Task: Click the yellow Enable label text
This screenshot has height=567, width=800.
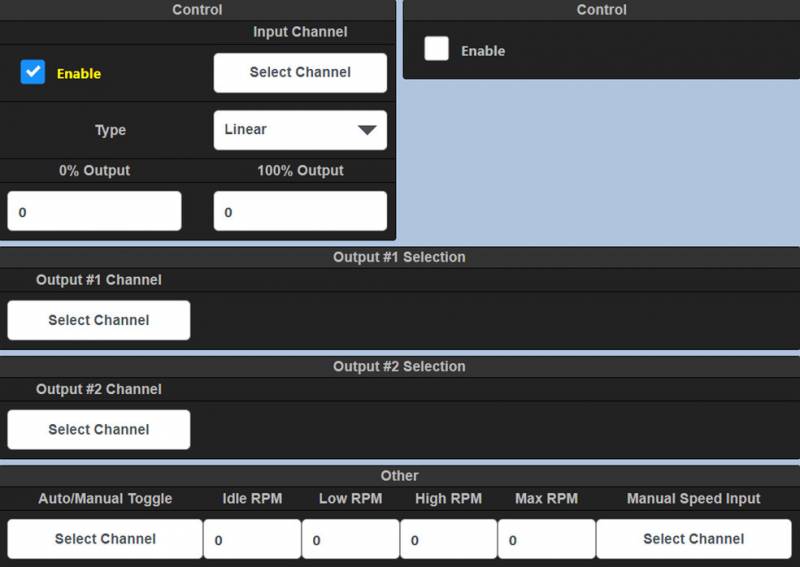Action: [x=78, y=73]
